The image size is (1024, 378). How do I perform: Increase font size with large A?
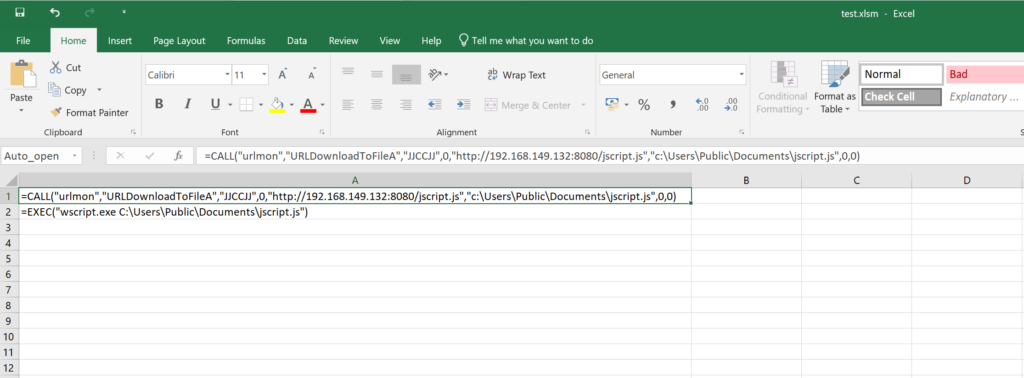tap(283, 74)
